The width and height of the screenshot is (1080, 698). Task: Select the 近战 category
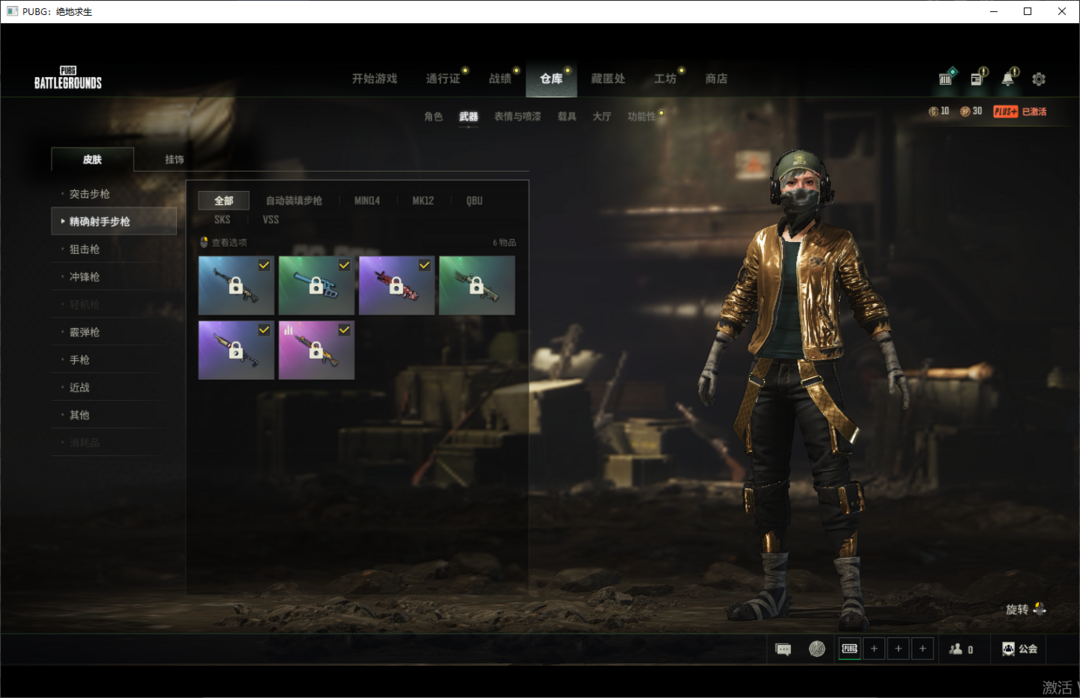coord(114,387)
